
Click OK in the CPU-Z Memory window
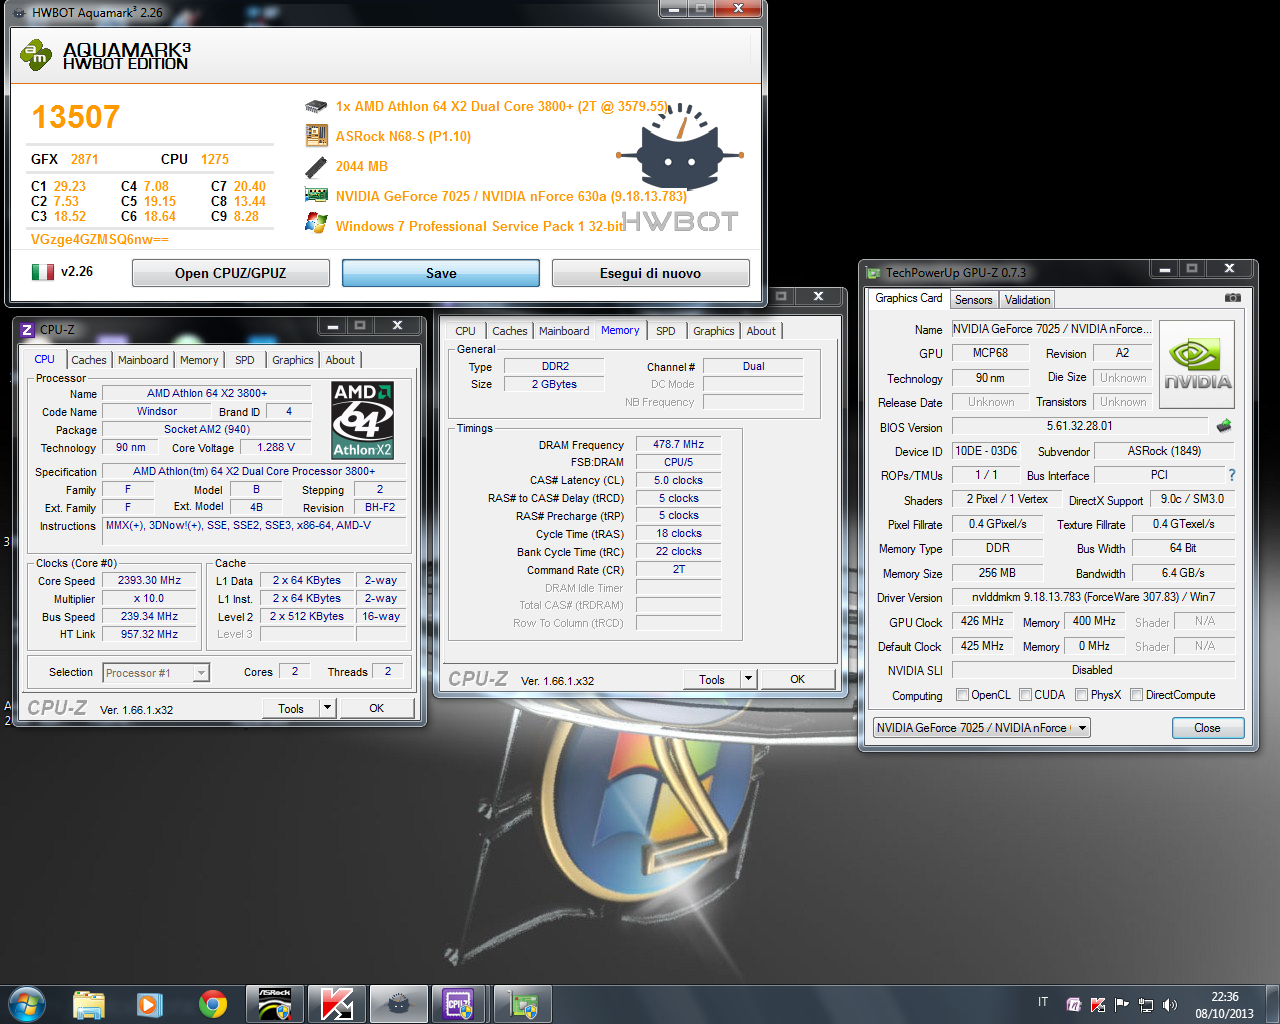click(x=797, y=679)
